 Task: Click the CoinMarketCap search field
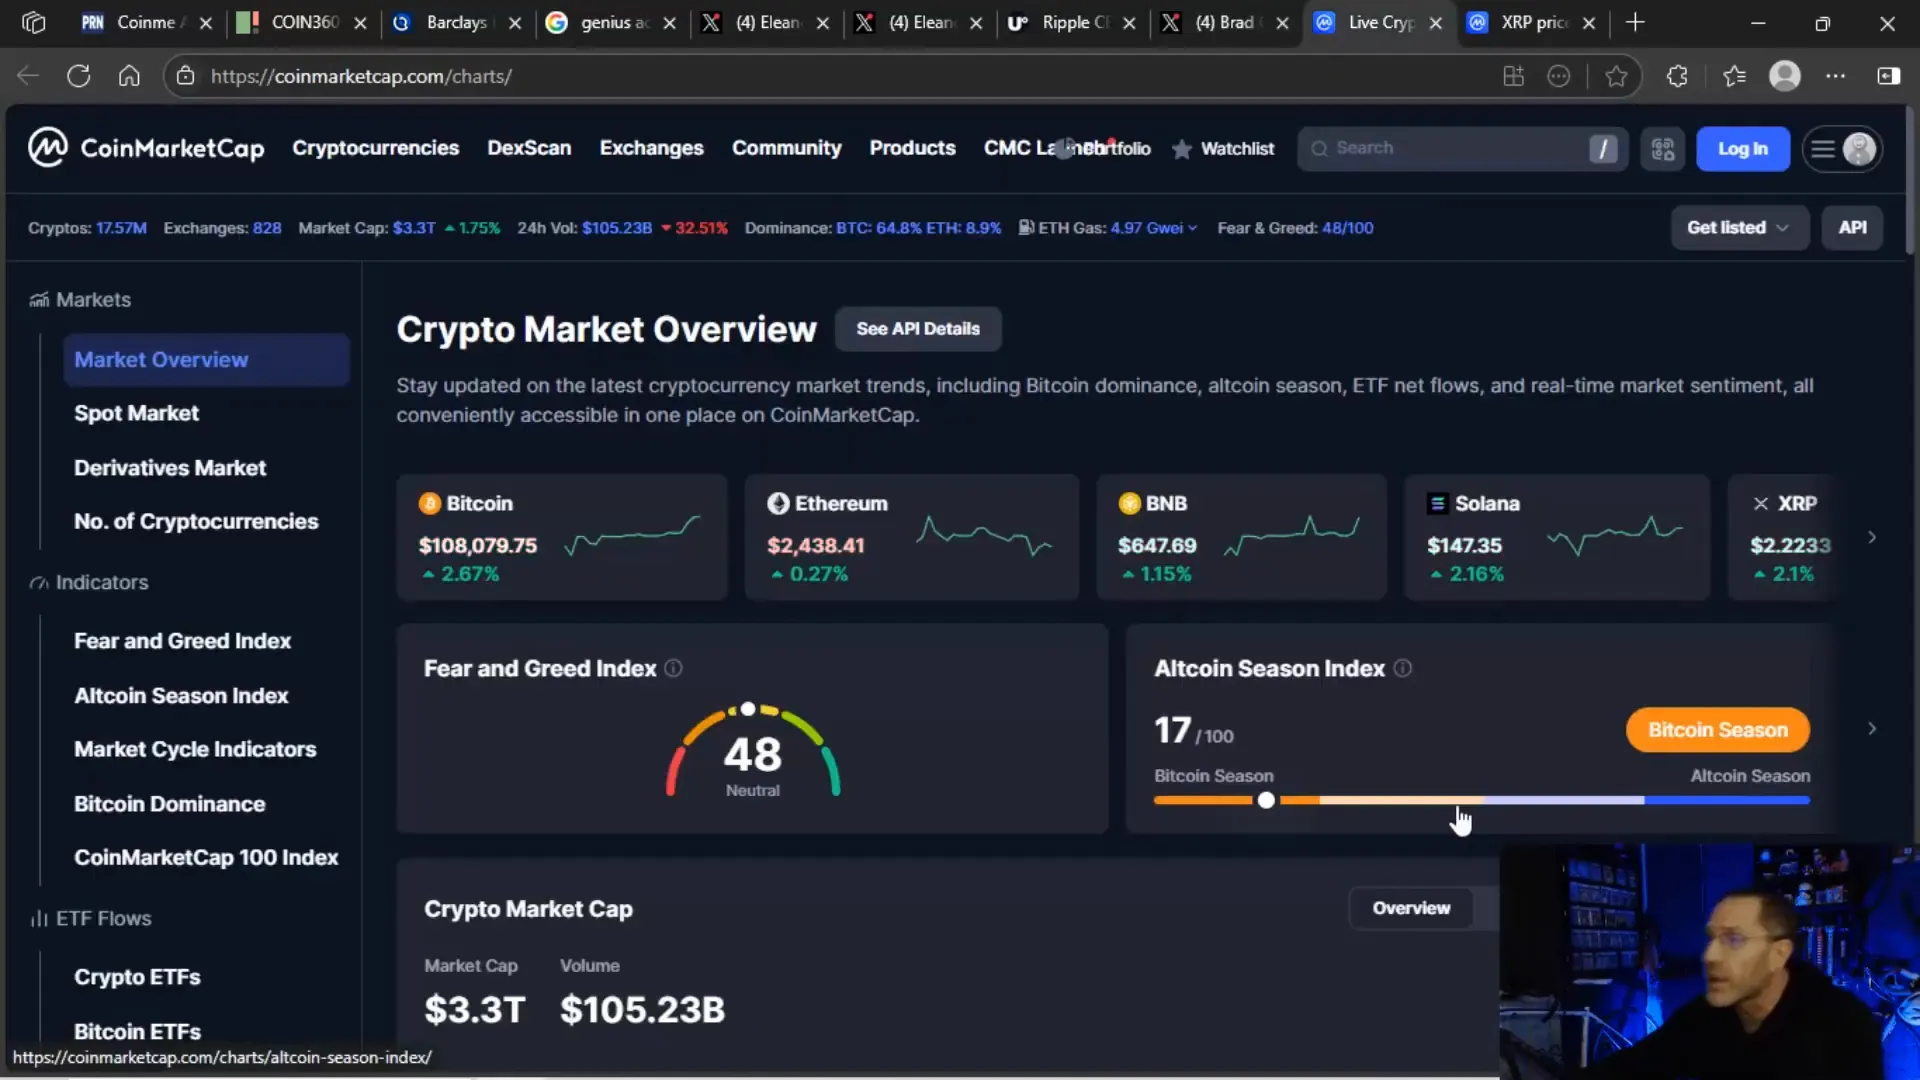click(1463, 148)
